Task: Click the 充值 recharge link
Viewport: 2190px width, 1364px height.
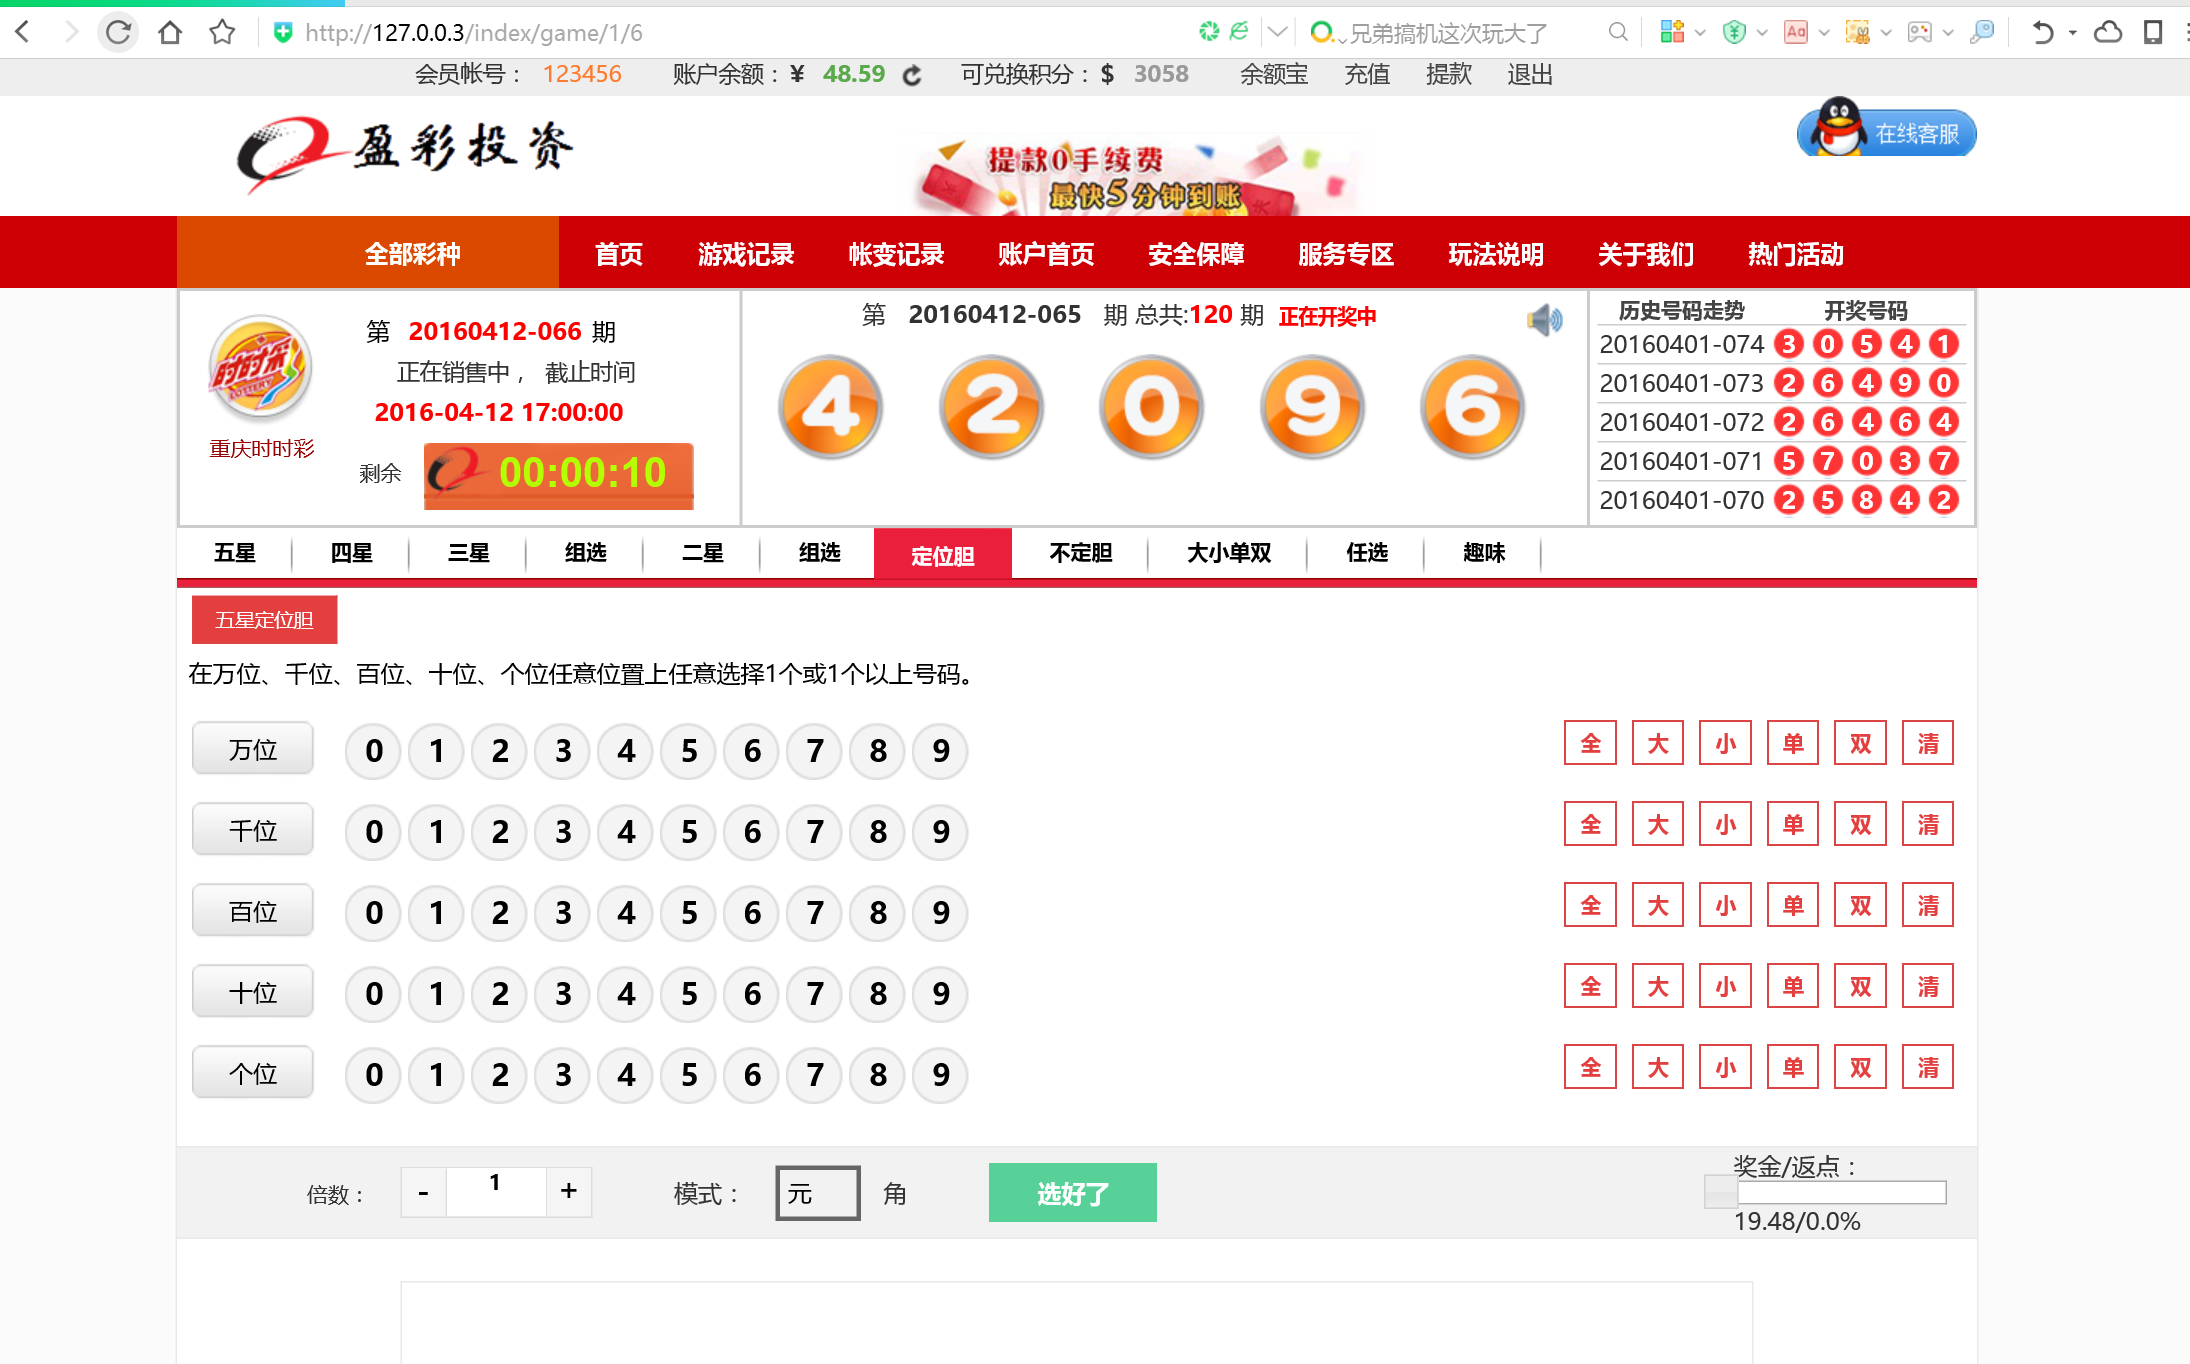Action: pyautogui.click(x=1366, y=74)
